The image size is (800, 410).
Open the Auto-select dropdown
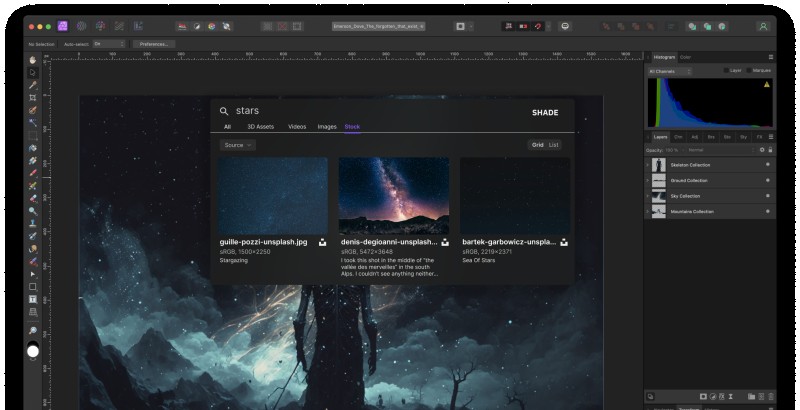(x=109, y=44)
